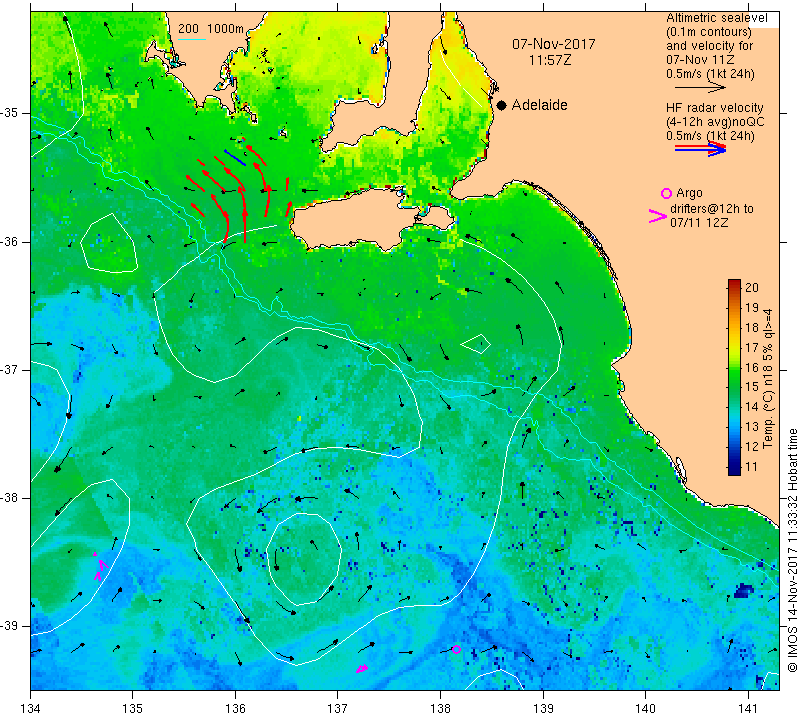800x720 pixels.
Task: Click the colorbar value 20
Action: coord(752,287)
